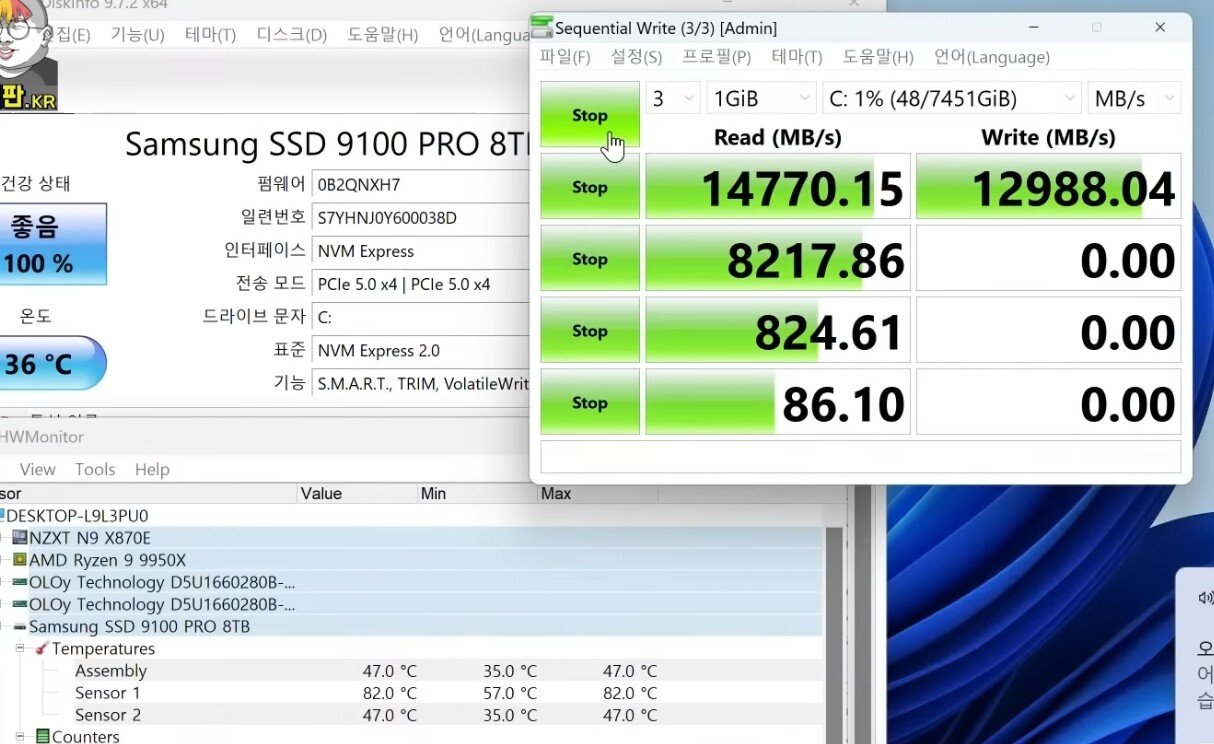This screenshot has width=1214, height=744.
Task: Click the drive letter field C:
Action: [x=421, y=316]
